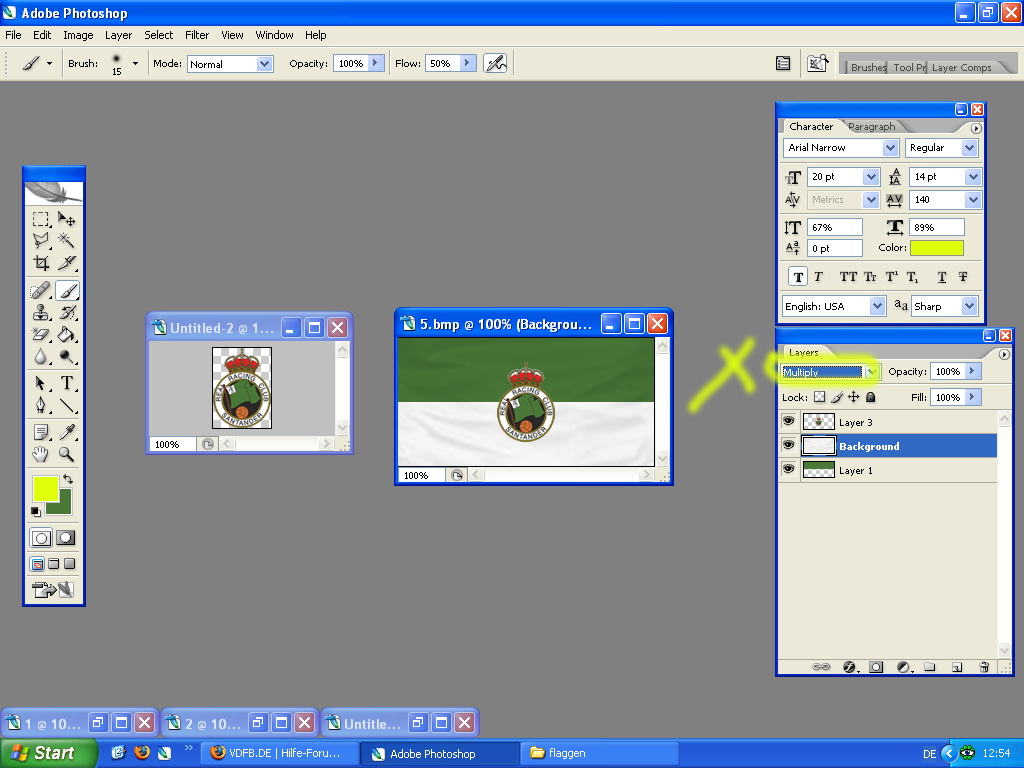Screen dimensions: 1024x768
Task: Select the Magic Wand tool
Action: pos(67,240)
